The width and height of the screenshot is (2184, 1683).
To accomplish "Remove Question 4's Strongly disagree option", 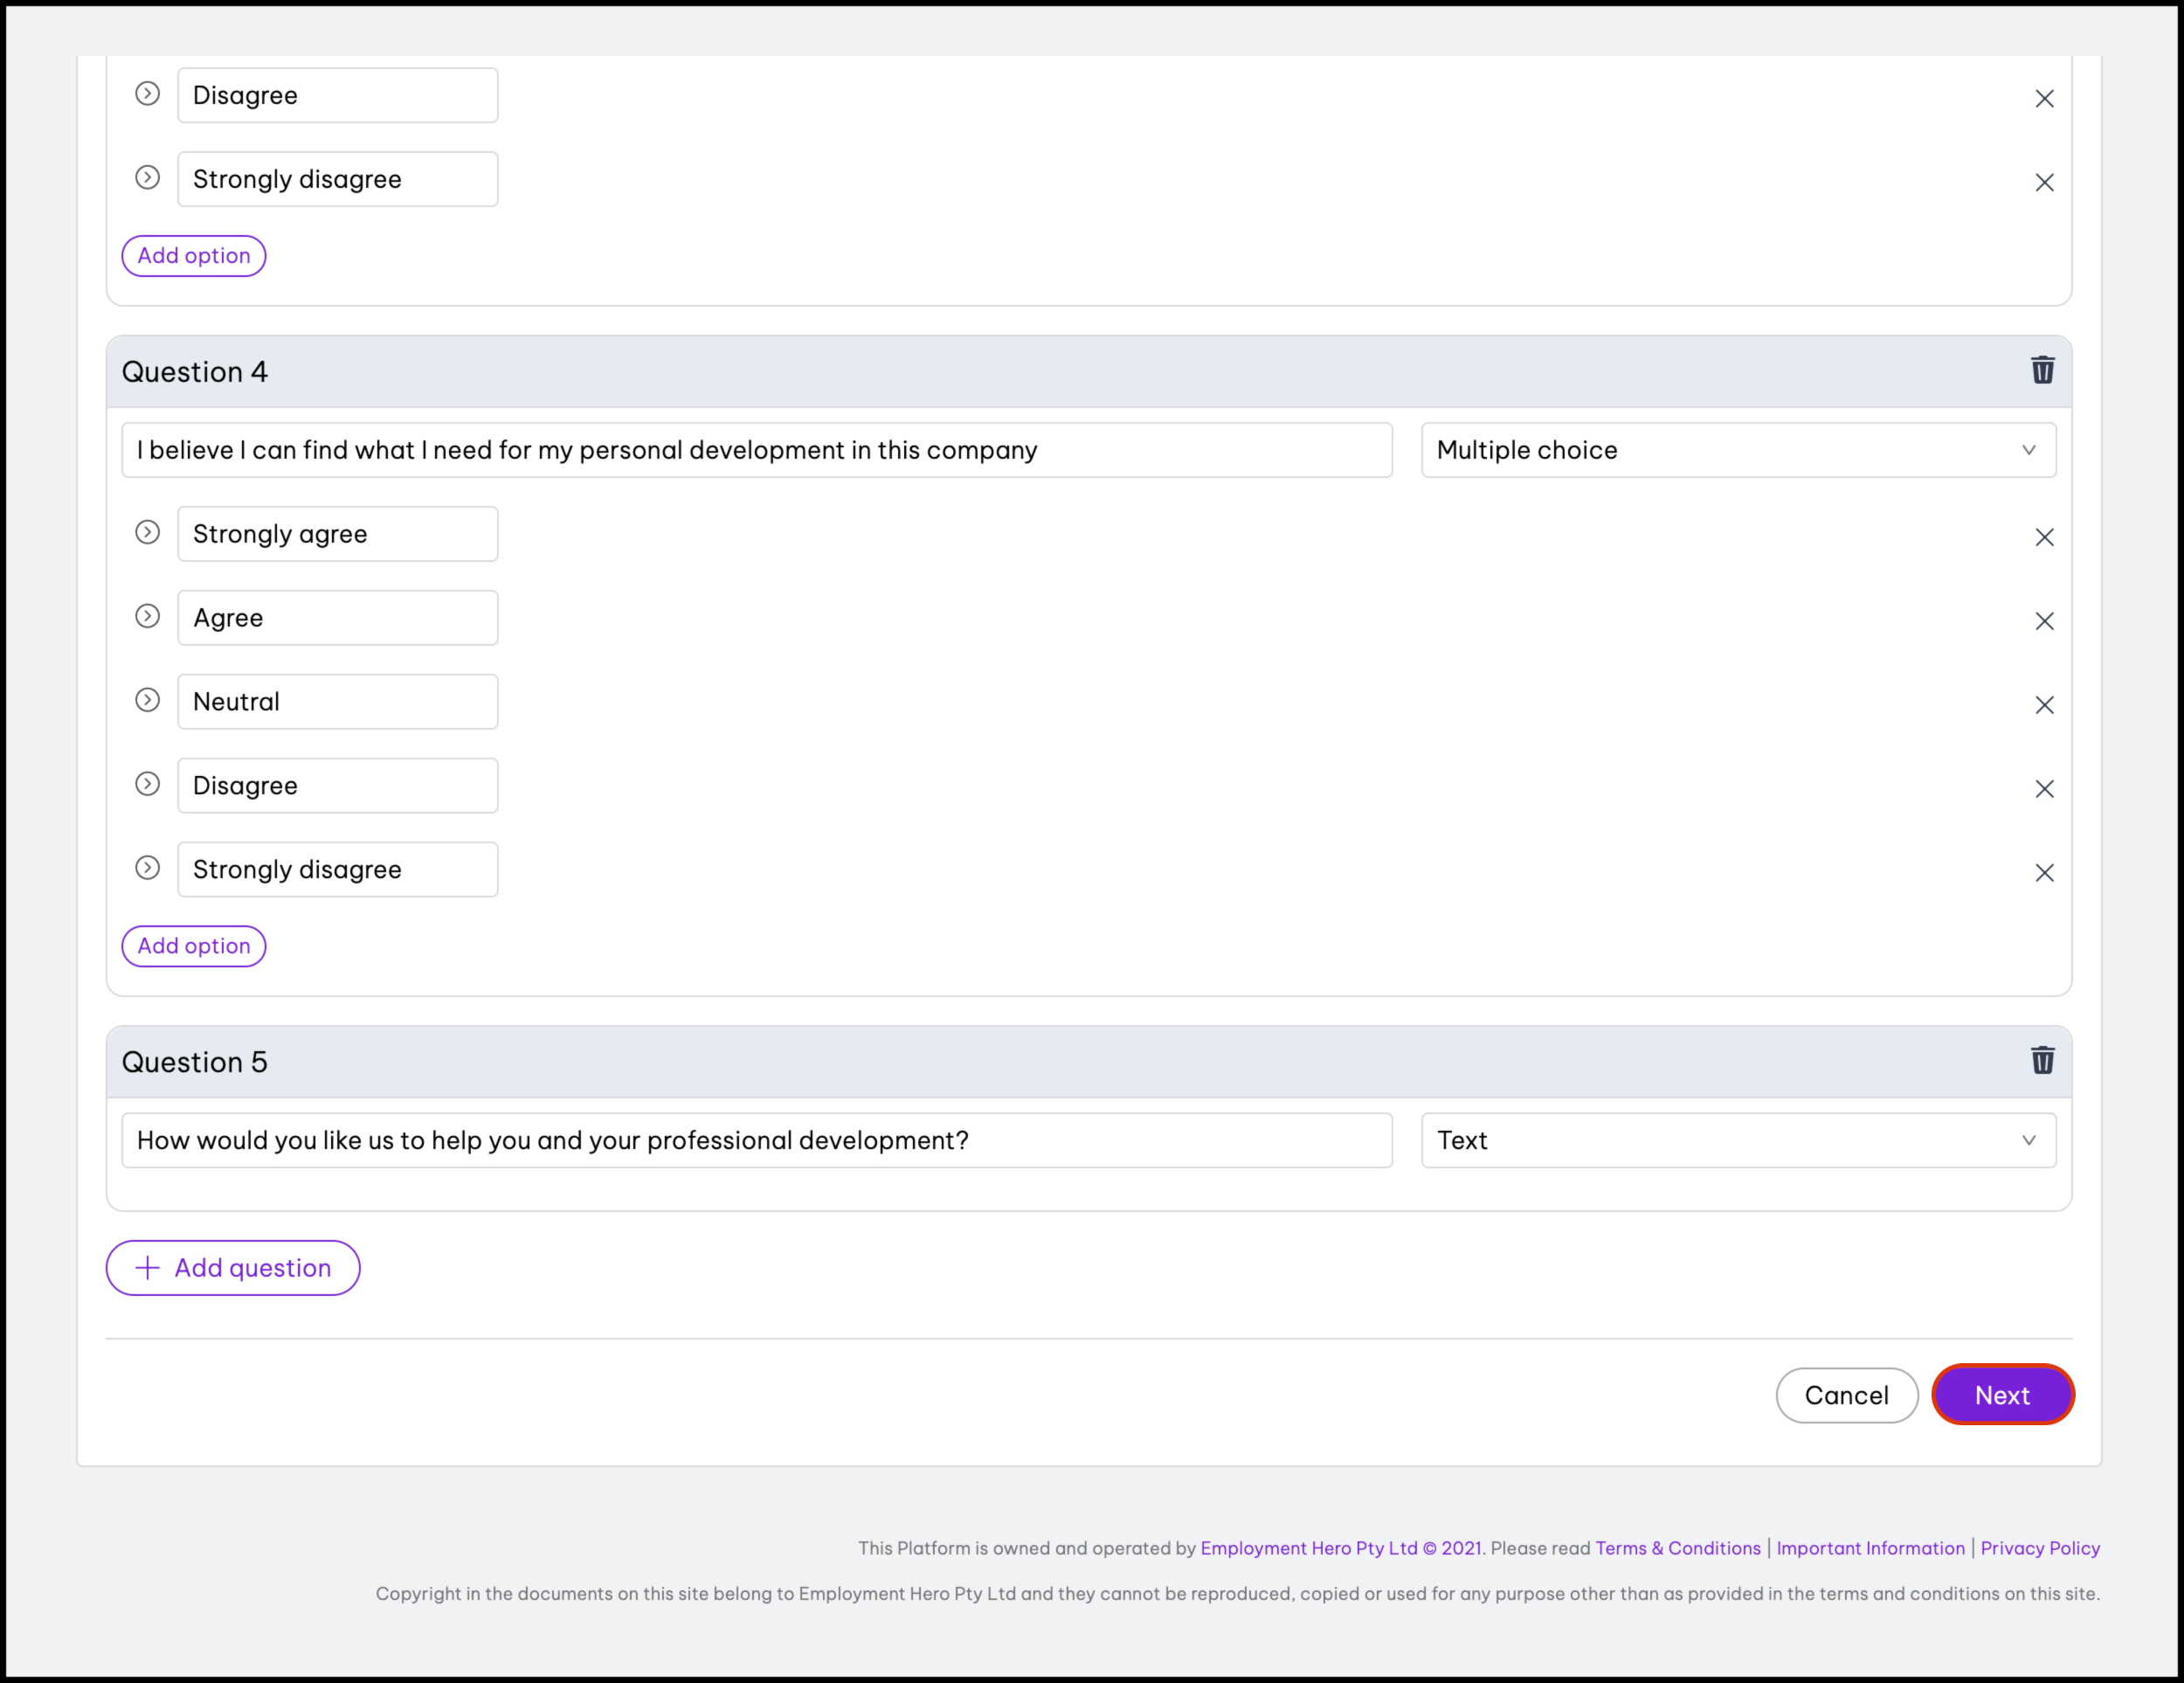I will (2044, 873).
